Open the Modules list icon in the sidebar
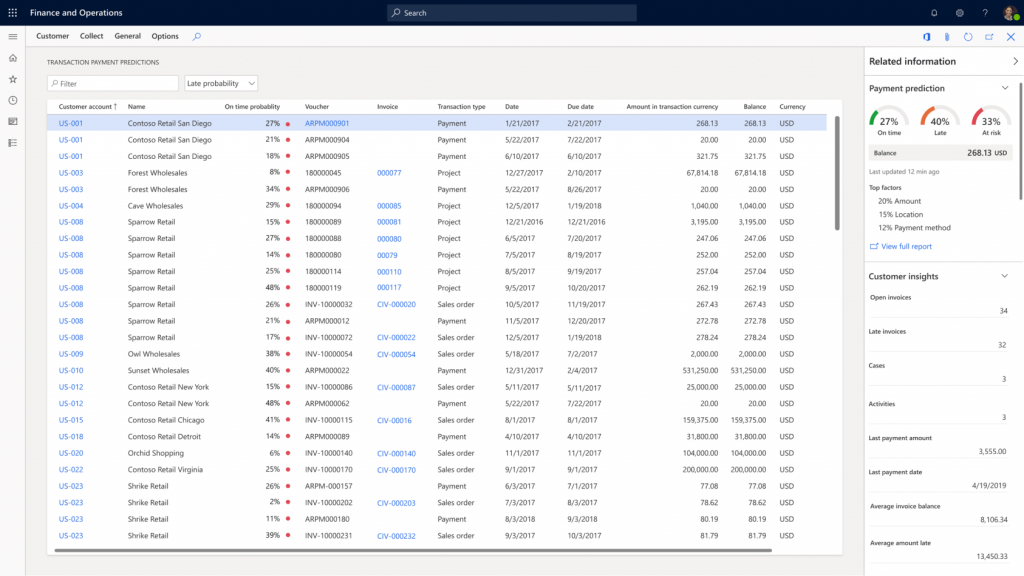This screenshot has height=576, width=1024. (13, 143)
